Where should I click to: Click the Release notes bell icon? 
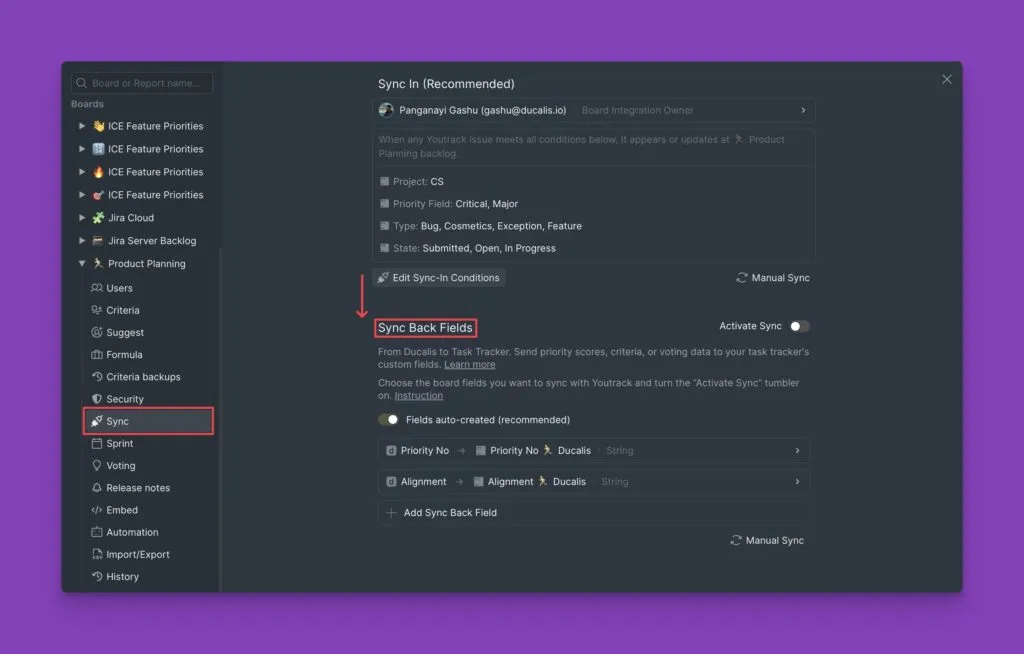pos(97,488)
